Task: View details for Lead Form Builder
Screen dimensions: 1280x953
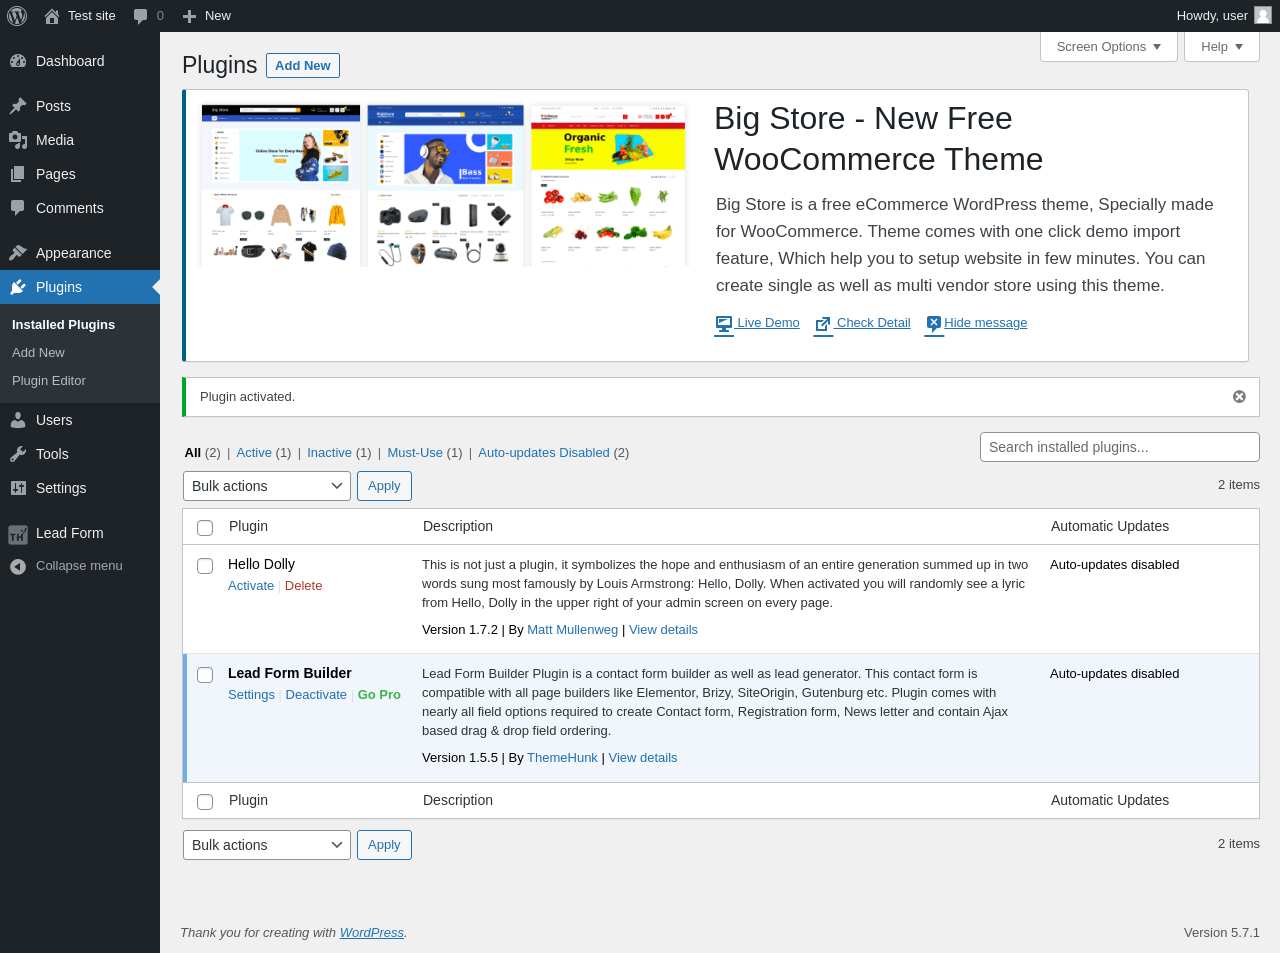Action: pyautogui.click(x=643, y=758)
